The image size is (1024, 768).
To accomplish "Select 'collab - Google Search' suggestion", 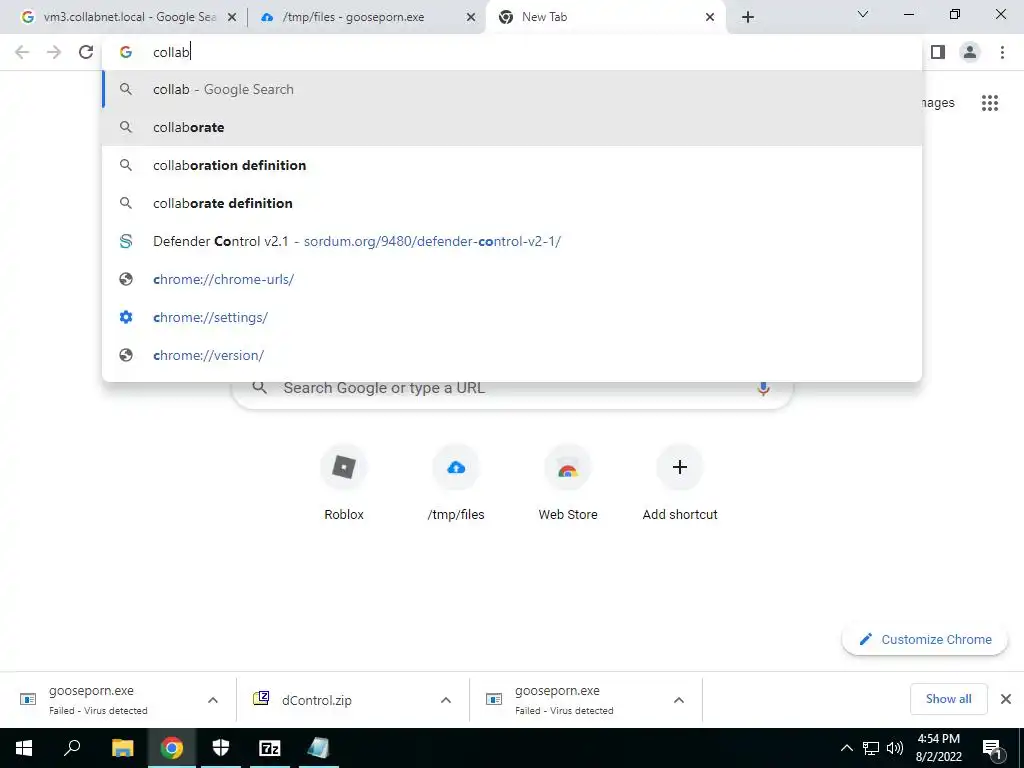I will tap(512, 89).
